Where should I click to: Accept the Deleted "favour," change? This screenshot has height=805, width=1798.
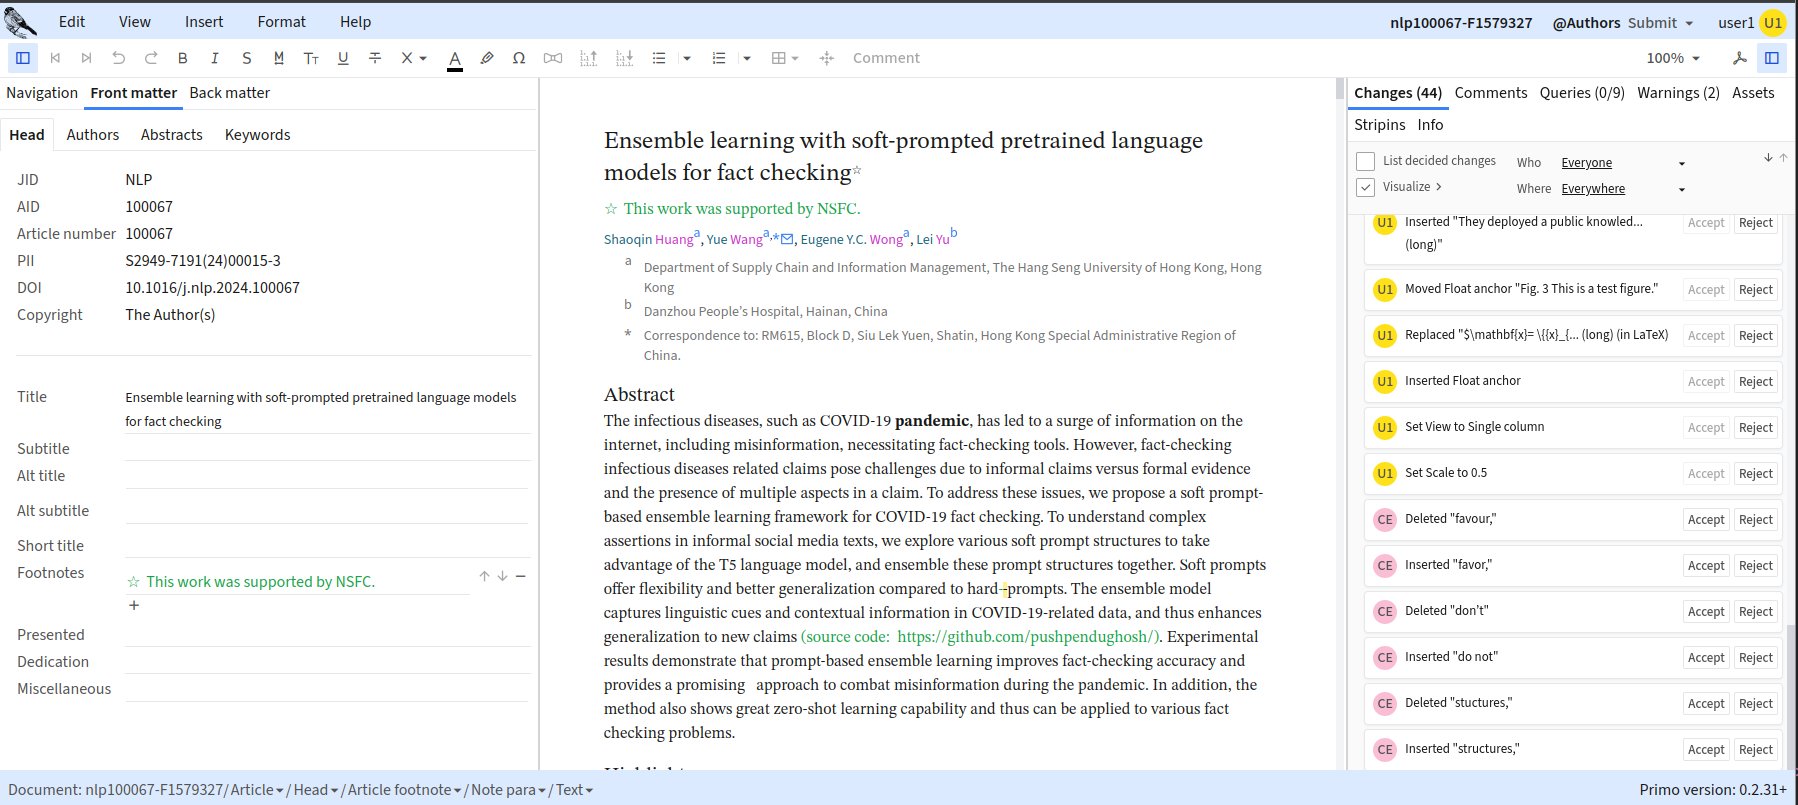point(1705,520)
